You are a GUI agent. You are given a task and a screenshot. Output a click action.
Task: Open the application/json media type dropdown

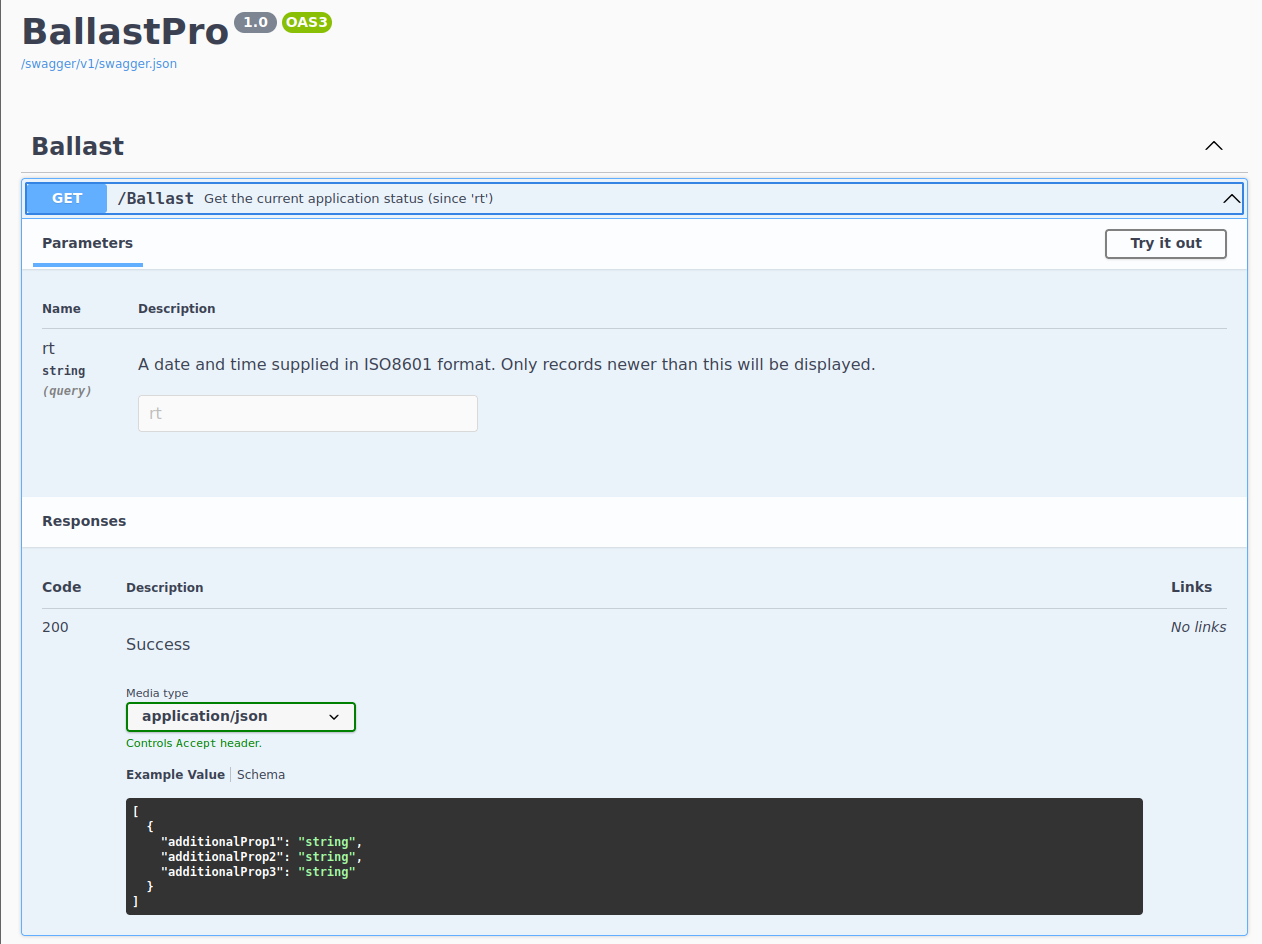[x=241, y=717]
